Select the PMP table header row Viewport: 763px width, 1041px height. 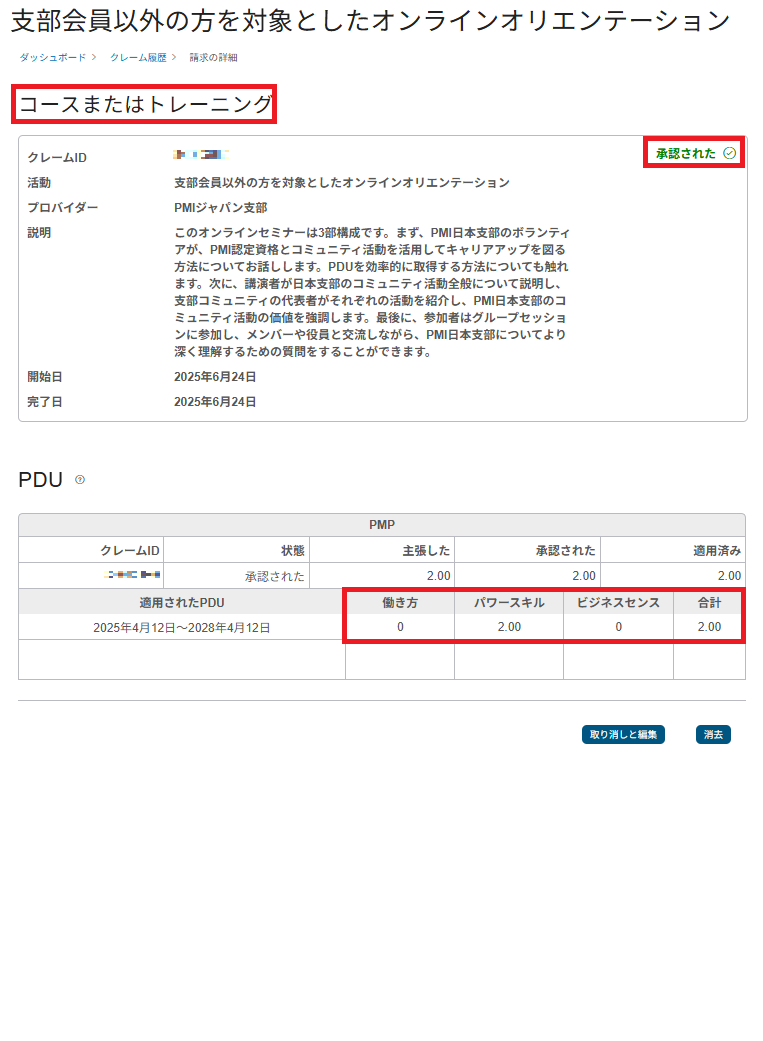(x=381, y=525)
